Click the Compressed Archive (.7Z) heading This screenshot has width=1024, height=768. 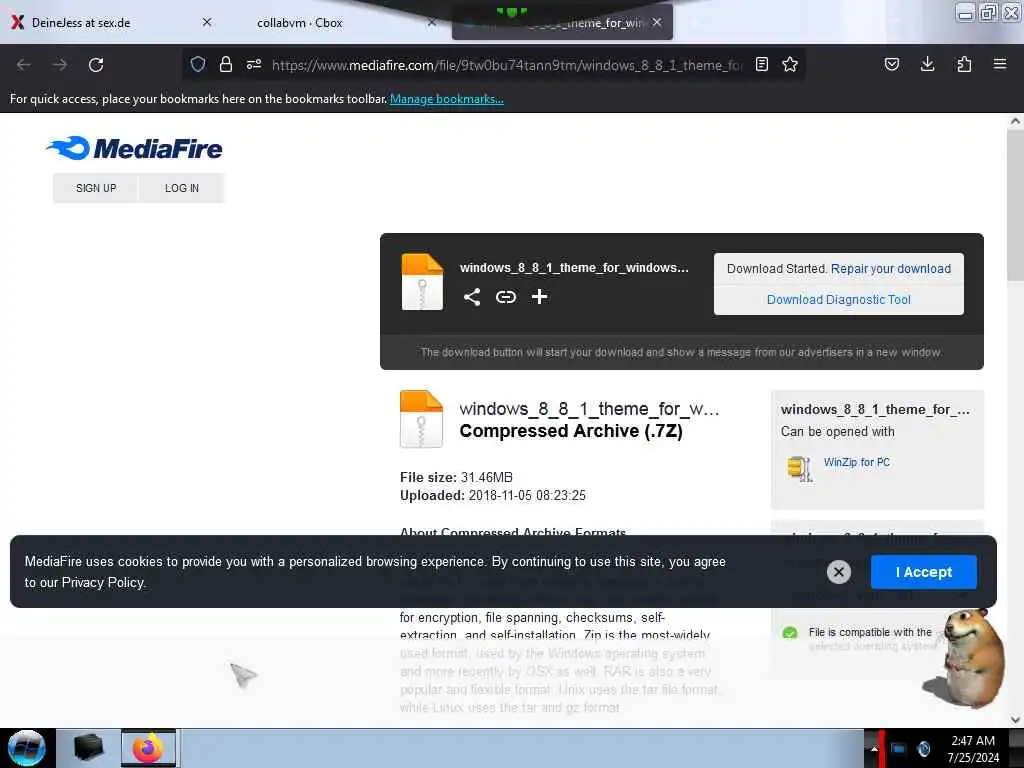(571, 431)
